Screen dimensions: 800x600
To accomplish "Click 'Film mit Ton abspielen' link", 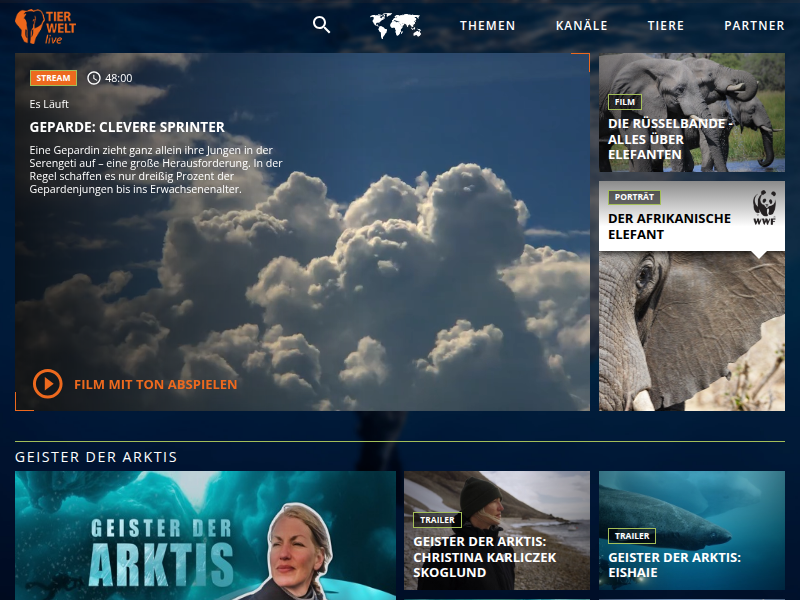I will click(x=155, y=384).
